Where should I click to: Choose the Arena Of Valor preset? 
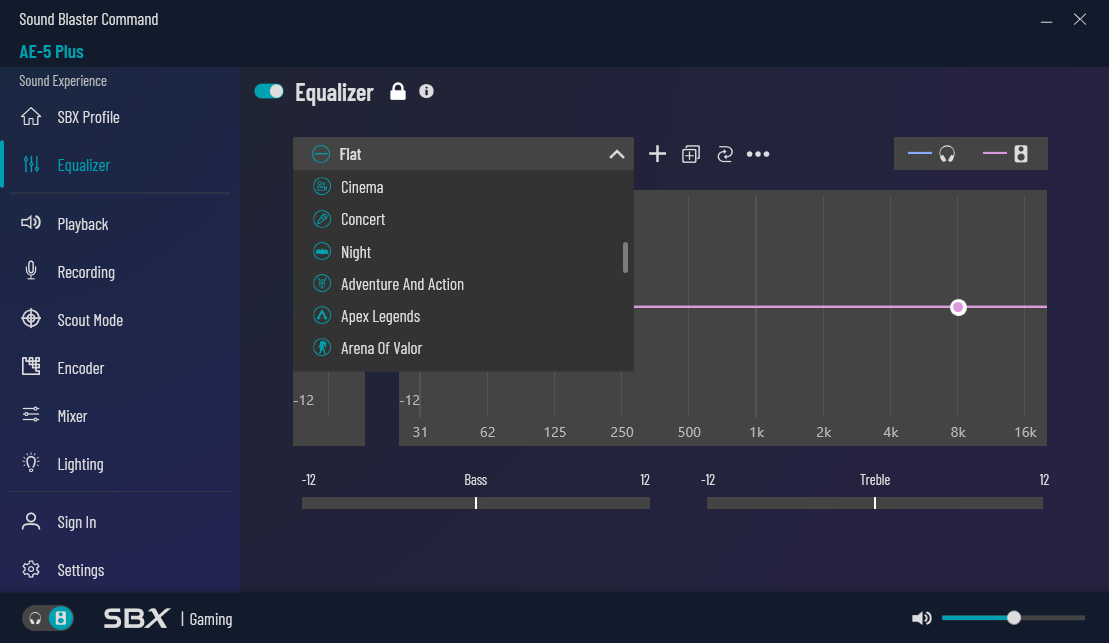pos(463,347)
